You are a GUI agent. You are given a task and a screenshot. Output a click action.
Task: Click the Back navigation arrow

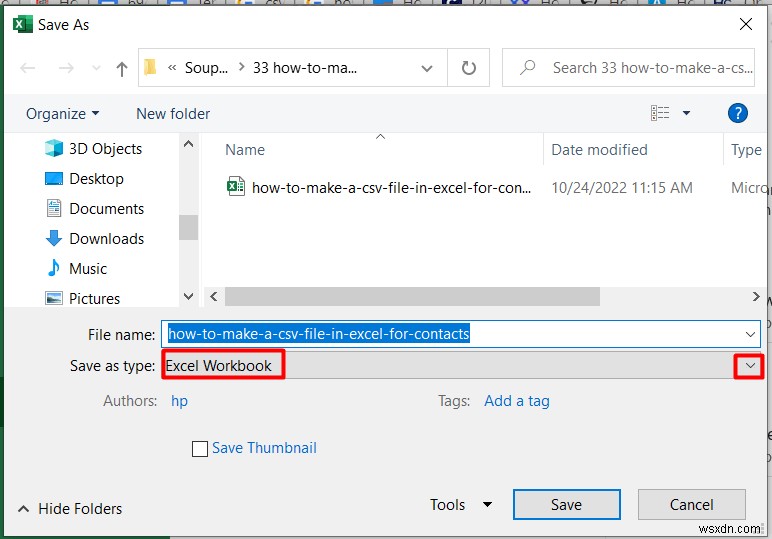[x=28, y=67]
